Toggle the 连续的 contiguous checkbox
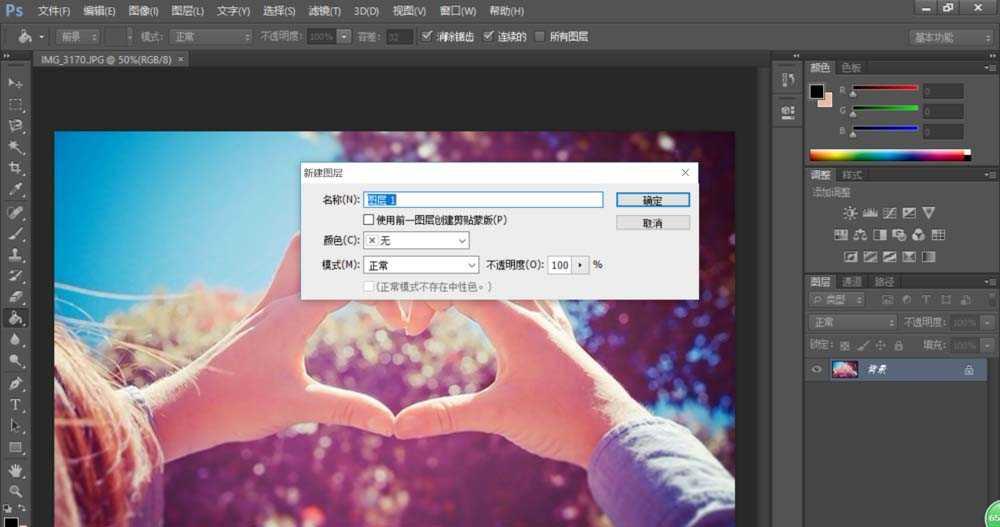This screenshot has height=527, width=1000. pos(488,36)
